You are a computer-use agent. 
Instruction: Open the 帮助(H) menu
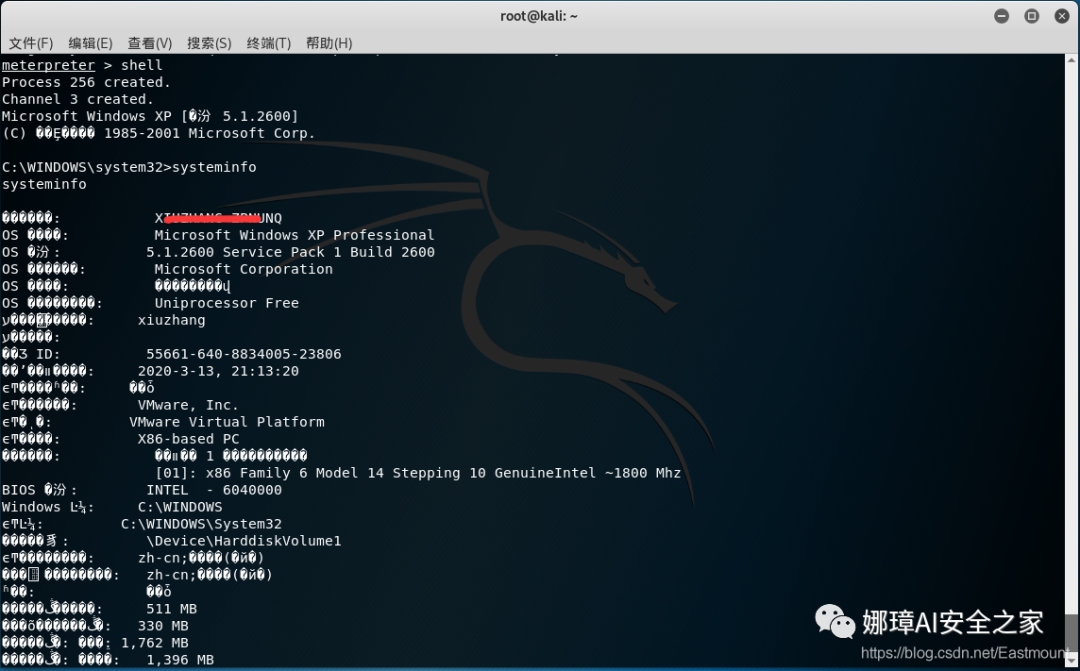(329, 43)
